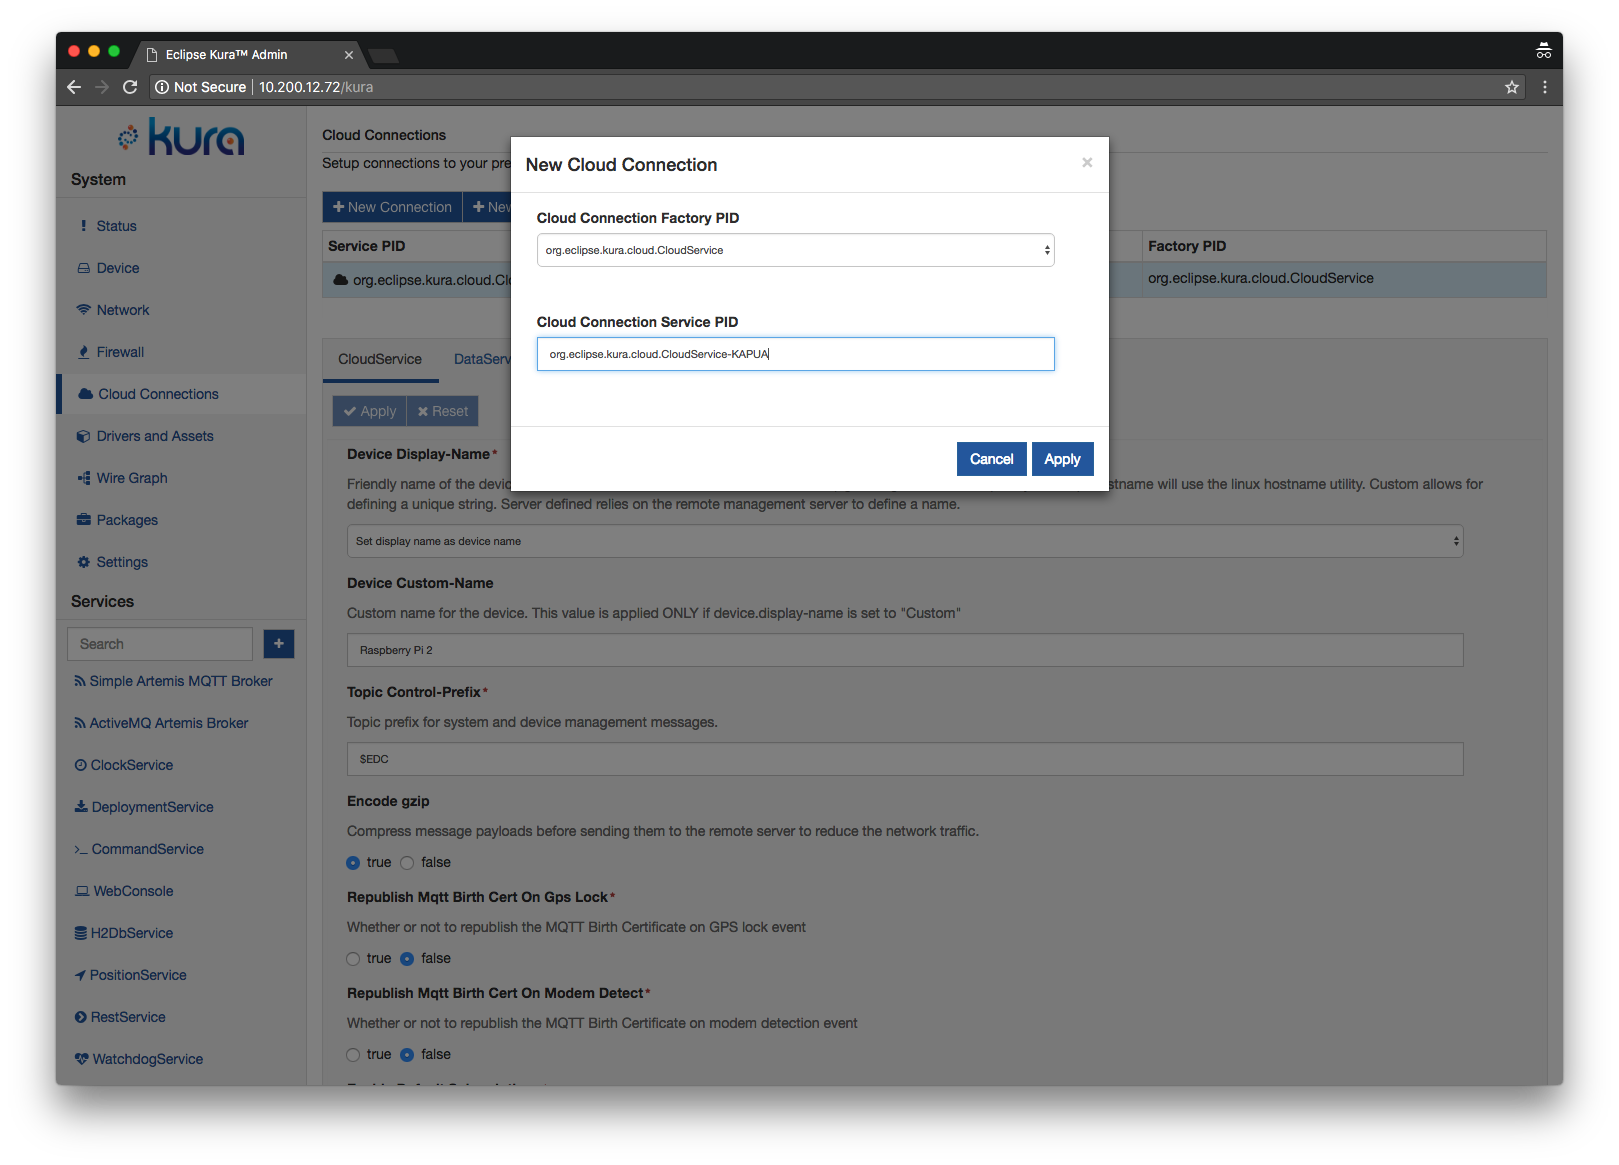Click the Device icon in sidebar

point(84,268)
